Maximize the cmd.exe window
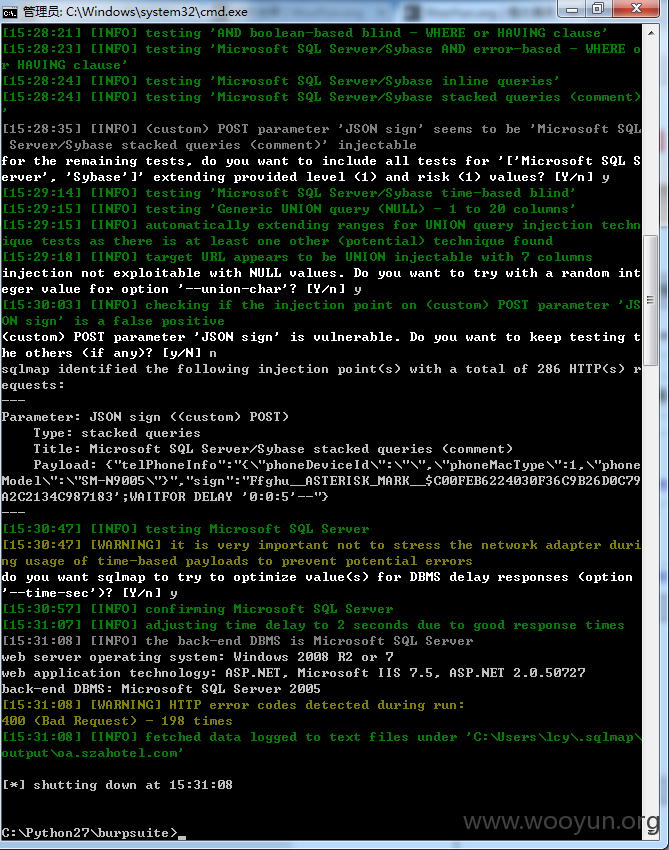Viewport: 669px width, 850px height. pyautogui.click(x=599, y=9)
